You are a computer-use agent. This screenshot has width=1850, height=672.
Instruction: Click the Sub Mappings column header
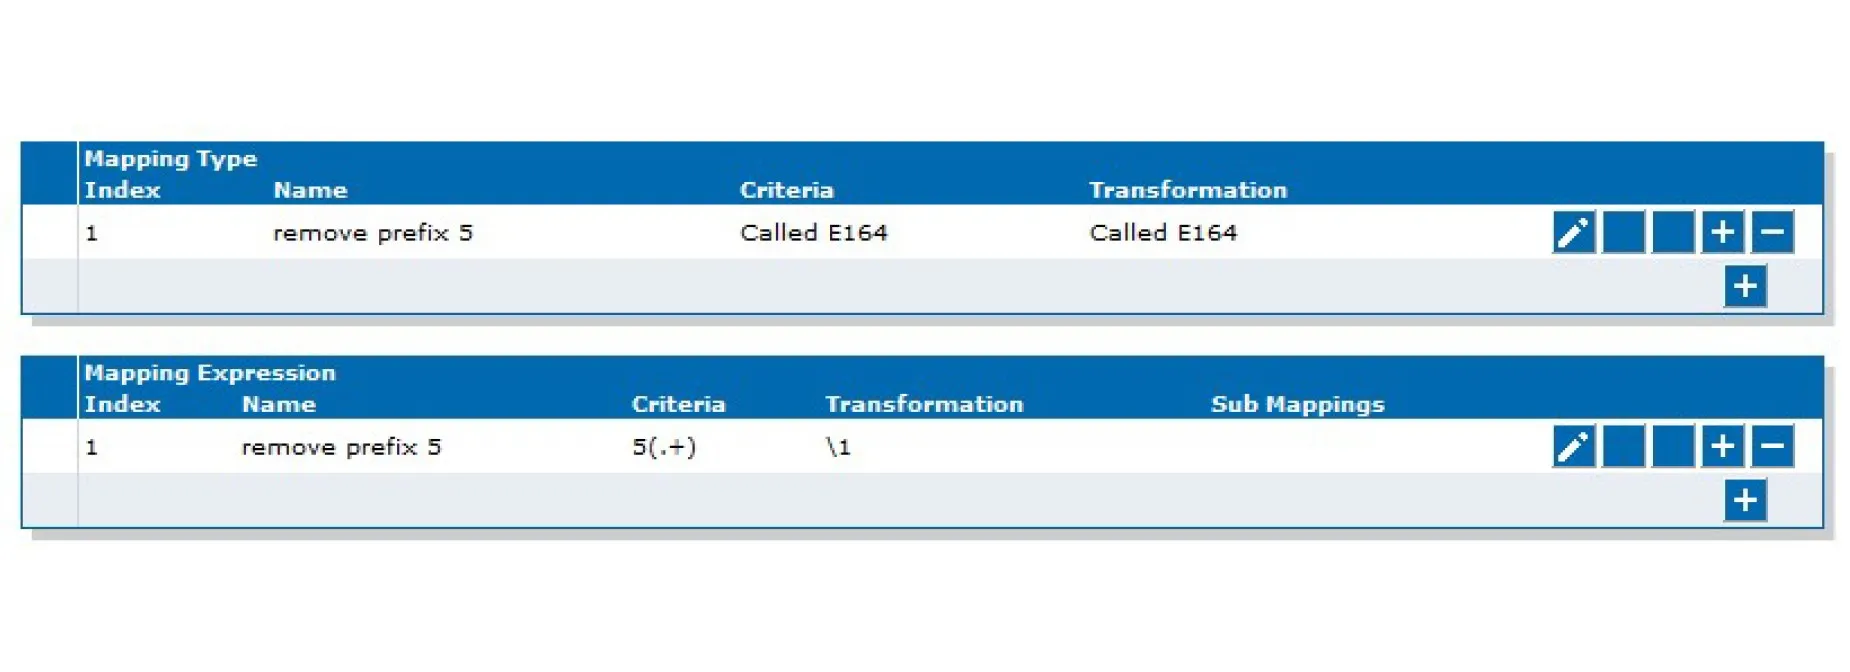pos(1297,404)
